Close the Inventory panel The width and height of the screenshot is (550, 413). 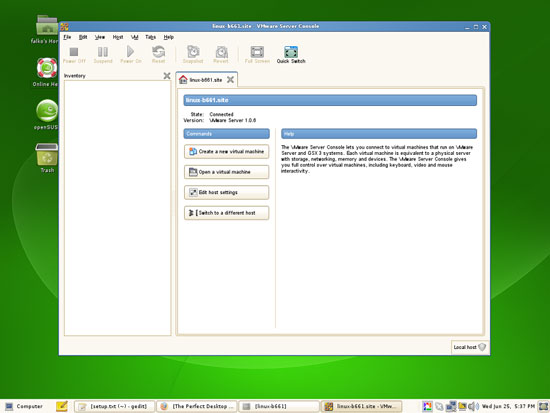(167, 75)
